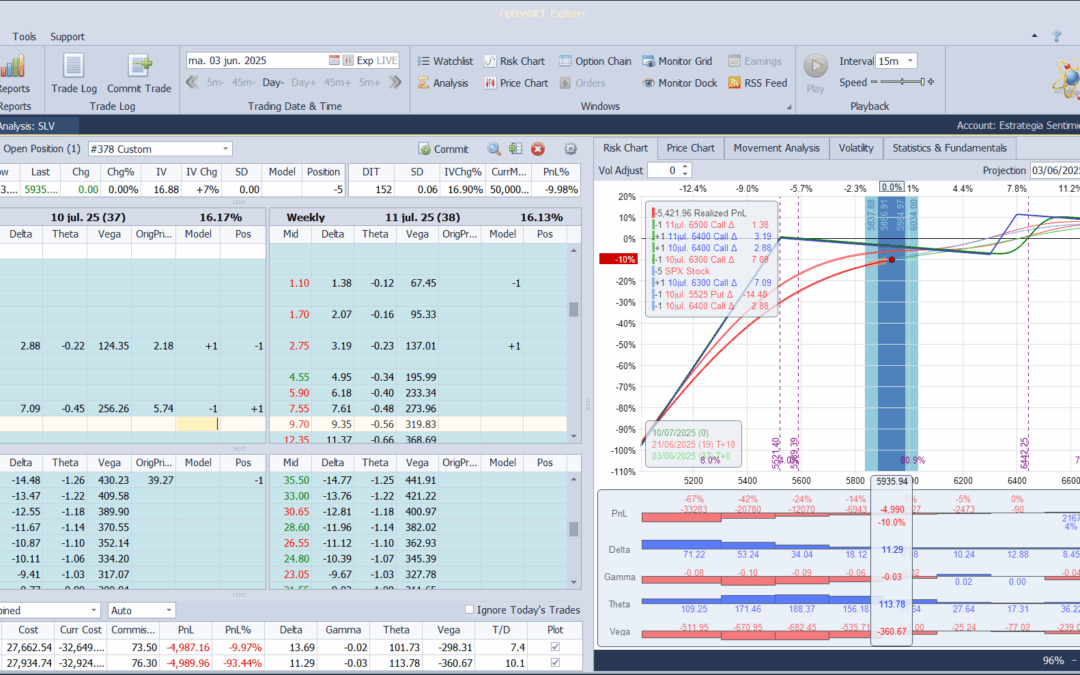1080x675 pixels.
Task: Enable Ignore Today's Trades checkbox
Action: (471, 610)
